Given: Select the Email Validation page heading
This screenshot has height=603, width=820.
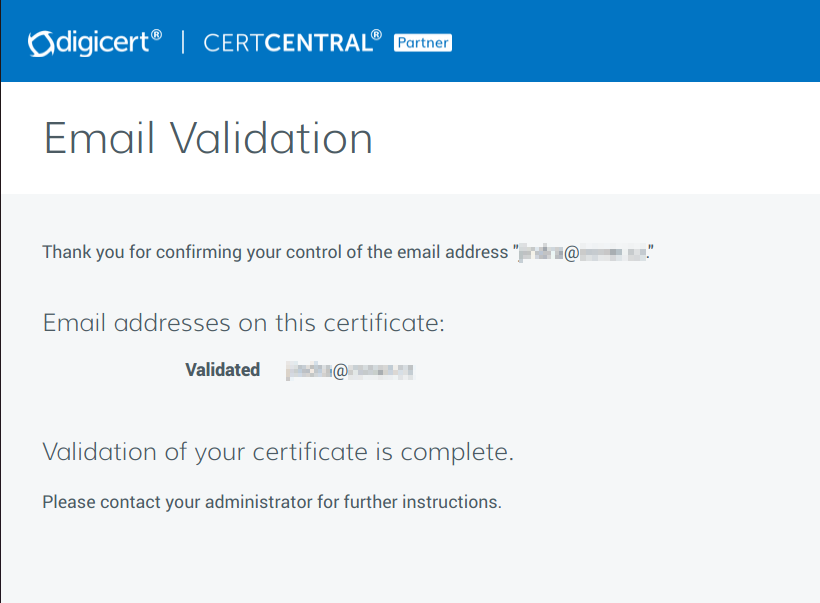Looking at the screenshot, I should (x=208, y=138).
